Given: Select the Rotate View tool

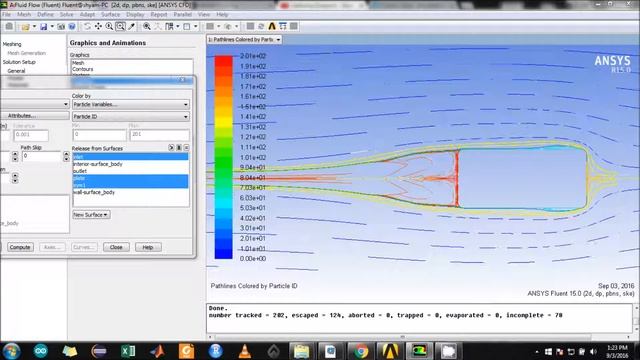Looking at the screenshot, I should [87, 27].
